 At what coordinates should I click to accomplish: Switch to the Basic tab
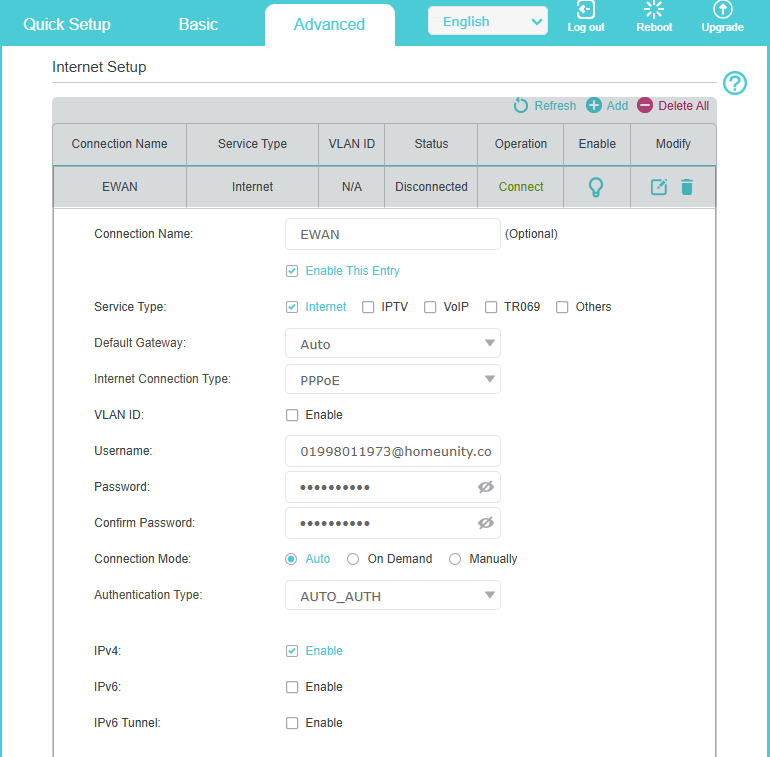click(x=198, y=24)
